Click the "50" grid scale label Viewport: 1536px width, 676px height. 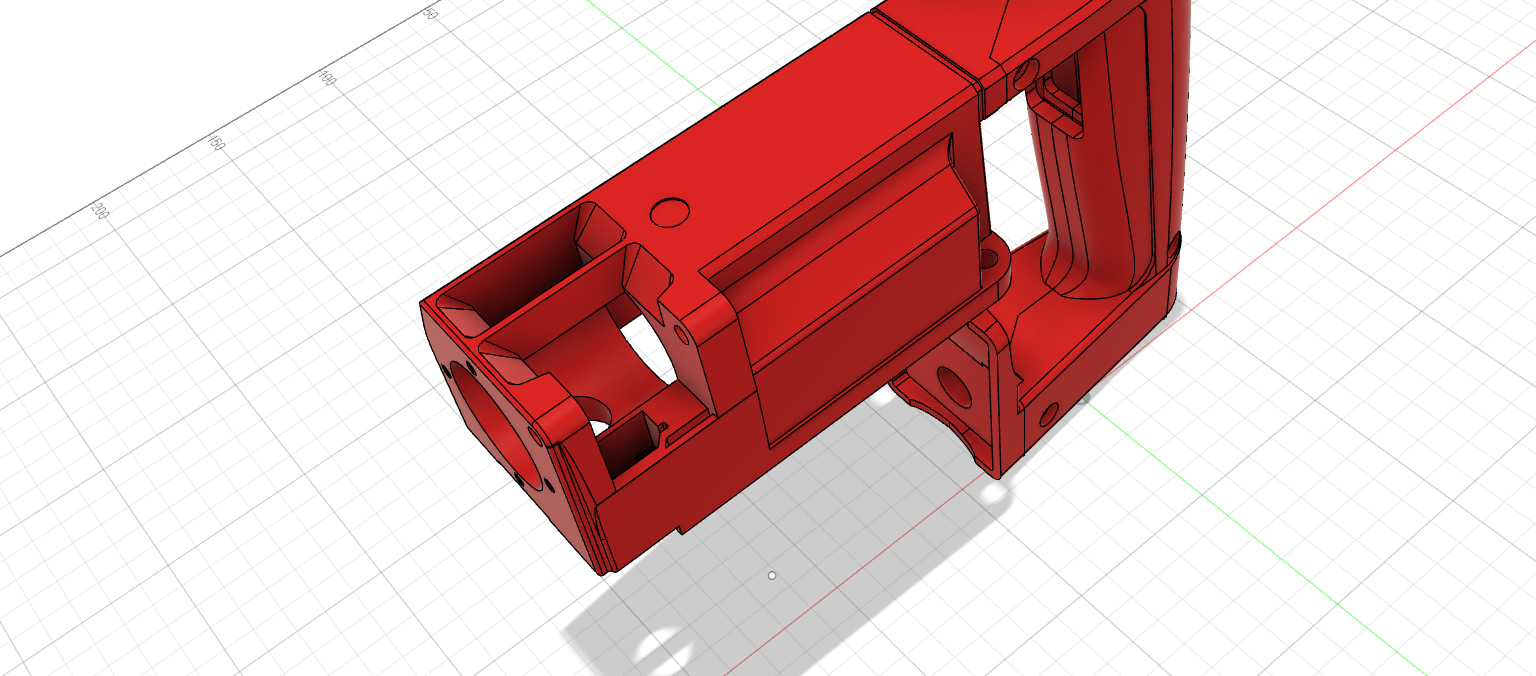coord(431,13)
